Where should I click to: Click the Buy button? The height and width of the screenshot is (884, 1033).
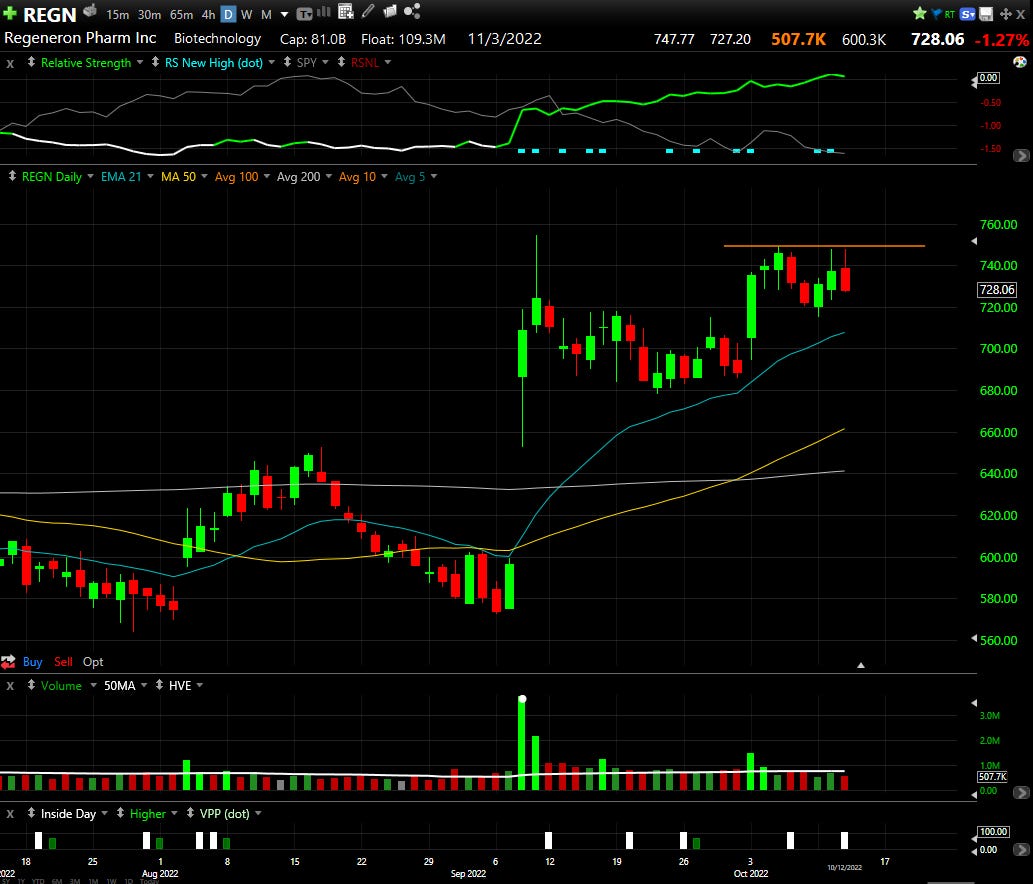tap(32, 661)
